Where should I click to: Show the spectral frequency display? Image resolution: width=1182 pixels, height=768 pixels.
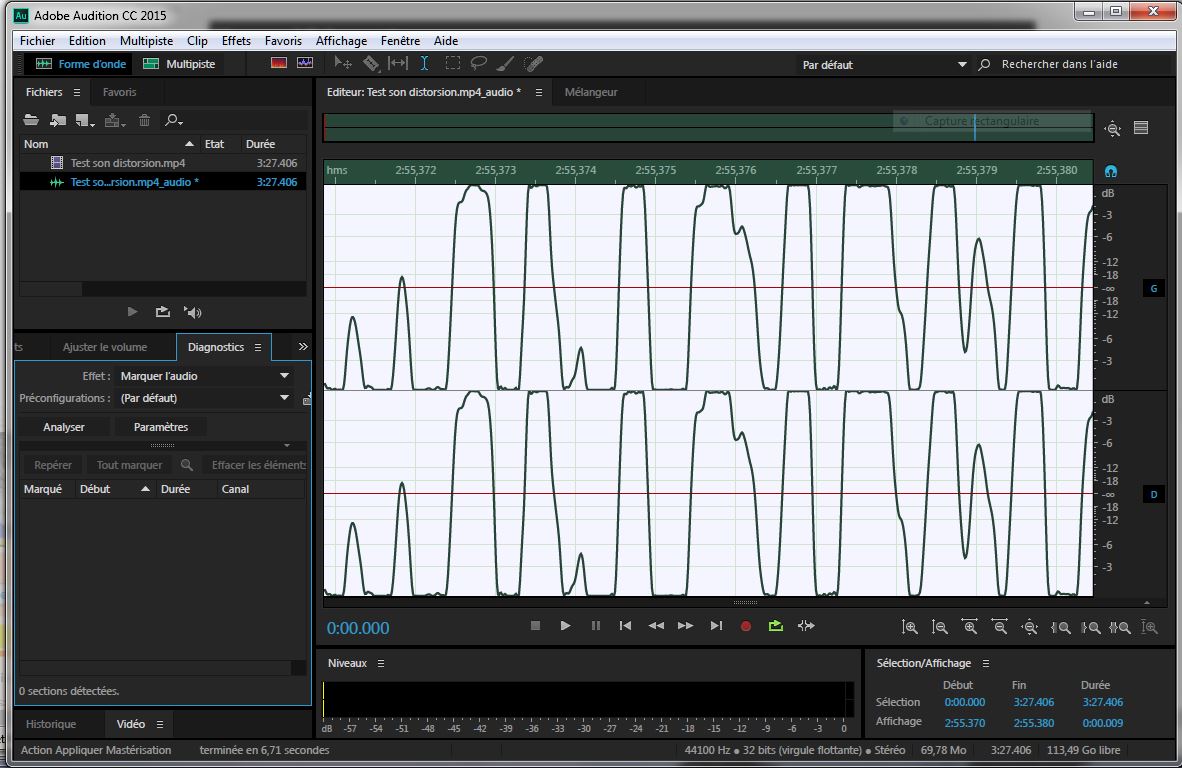click(x=279, y=64)
